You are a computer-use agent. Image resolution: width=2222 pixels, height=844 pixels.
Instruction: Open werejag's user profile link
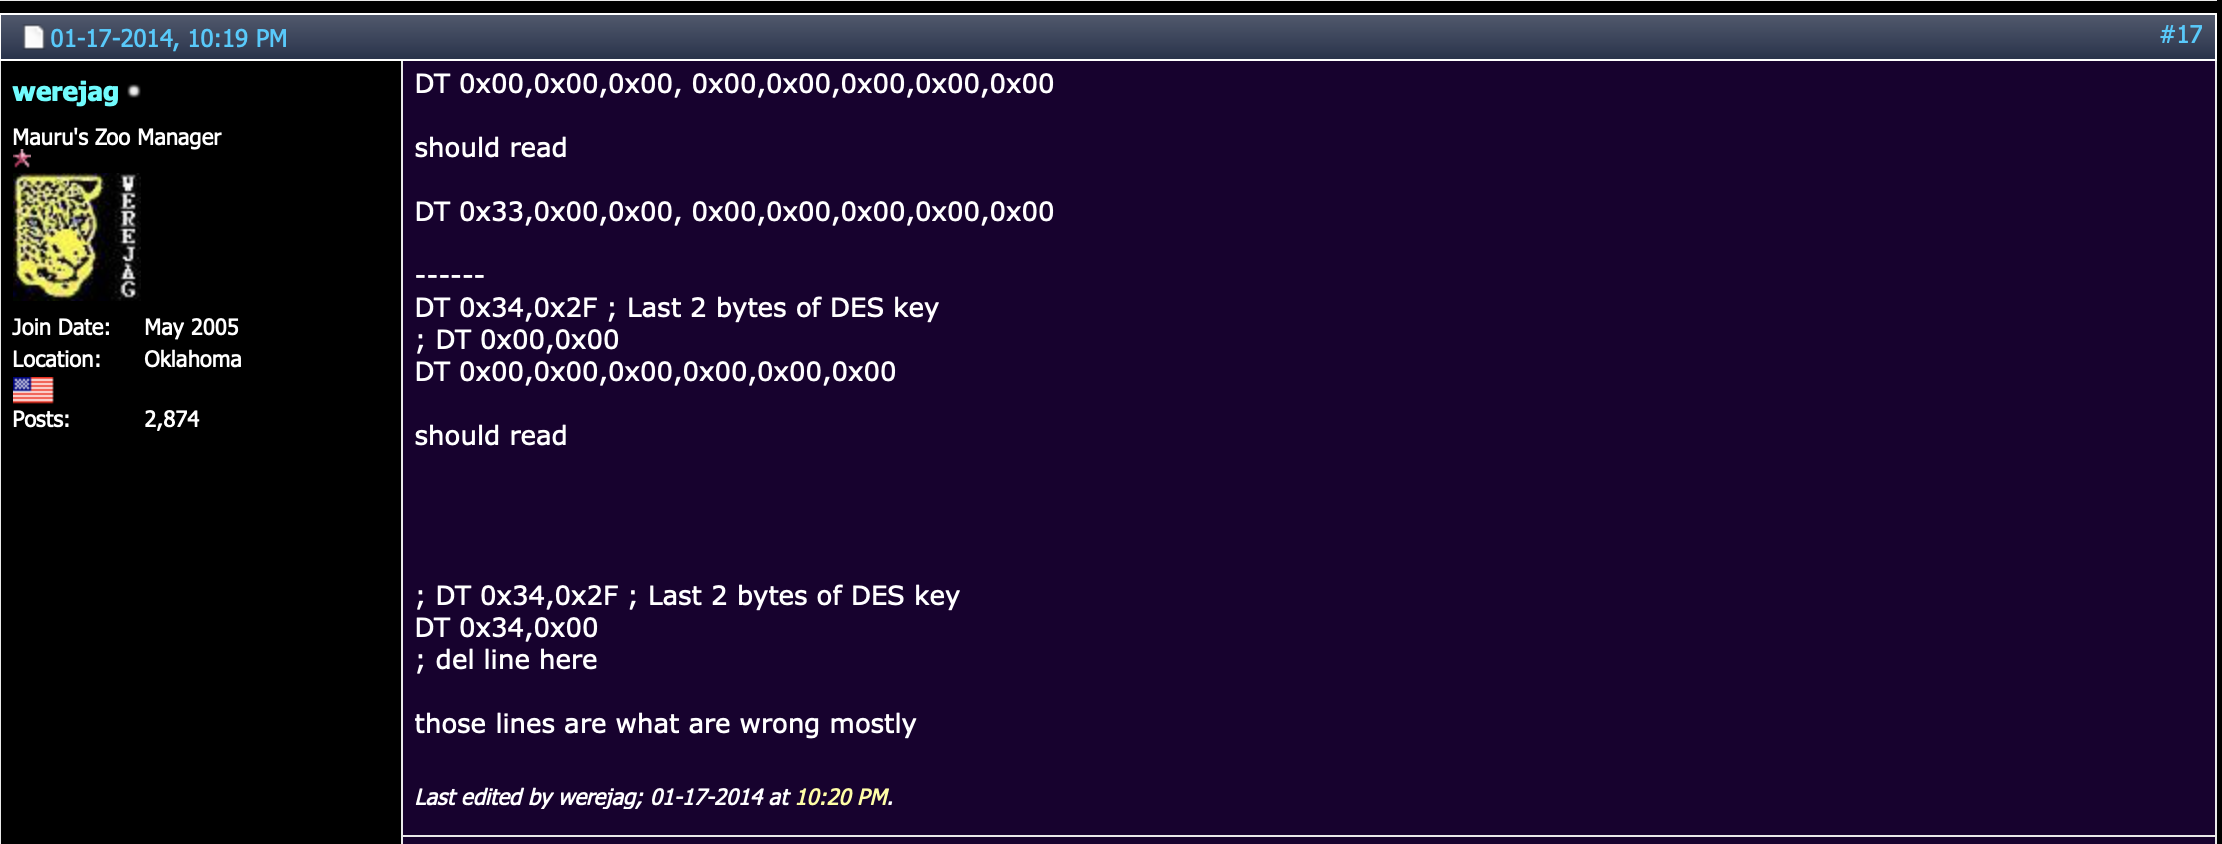[65, 92]
